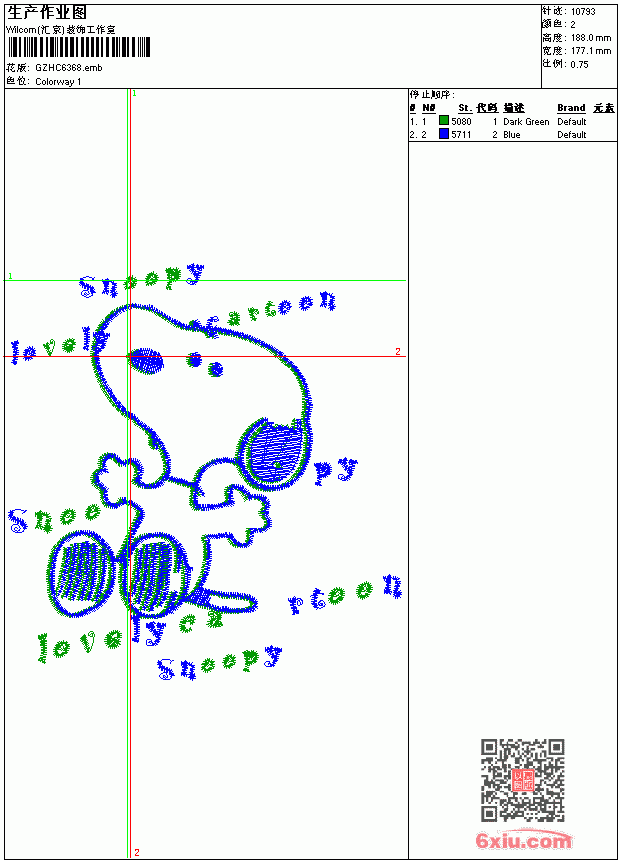Click the 'St.' column header

(x=465, y=108)
